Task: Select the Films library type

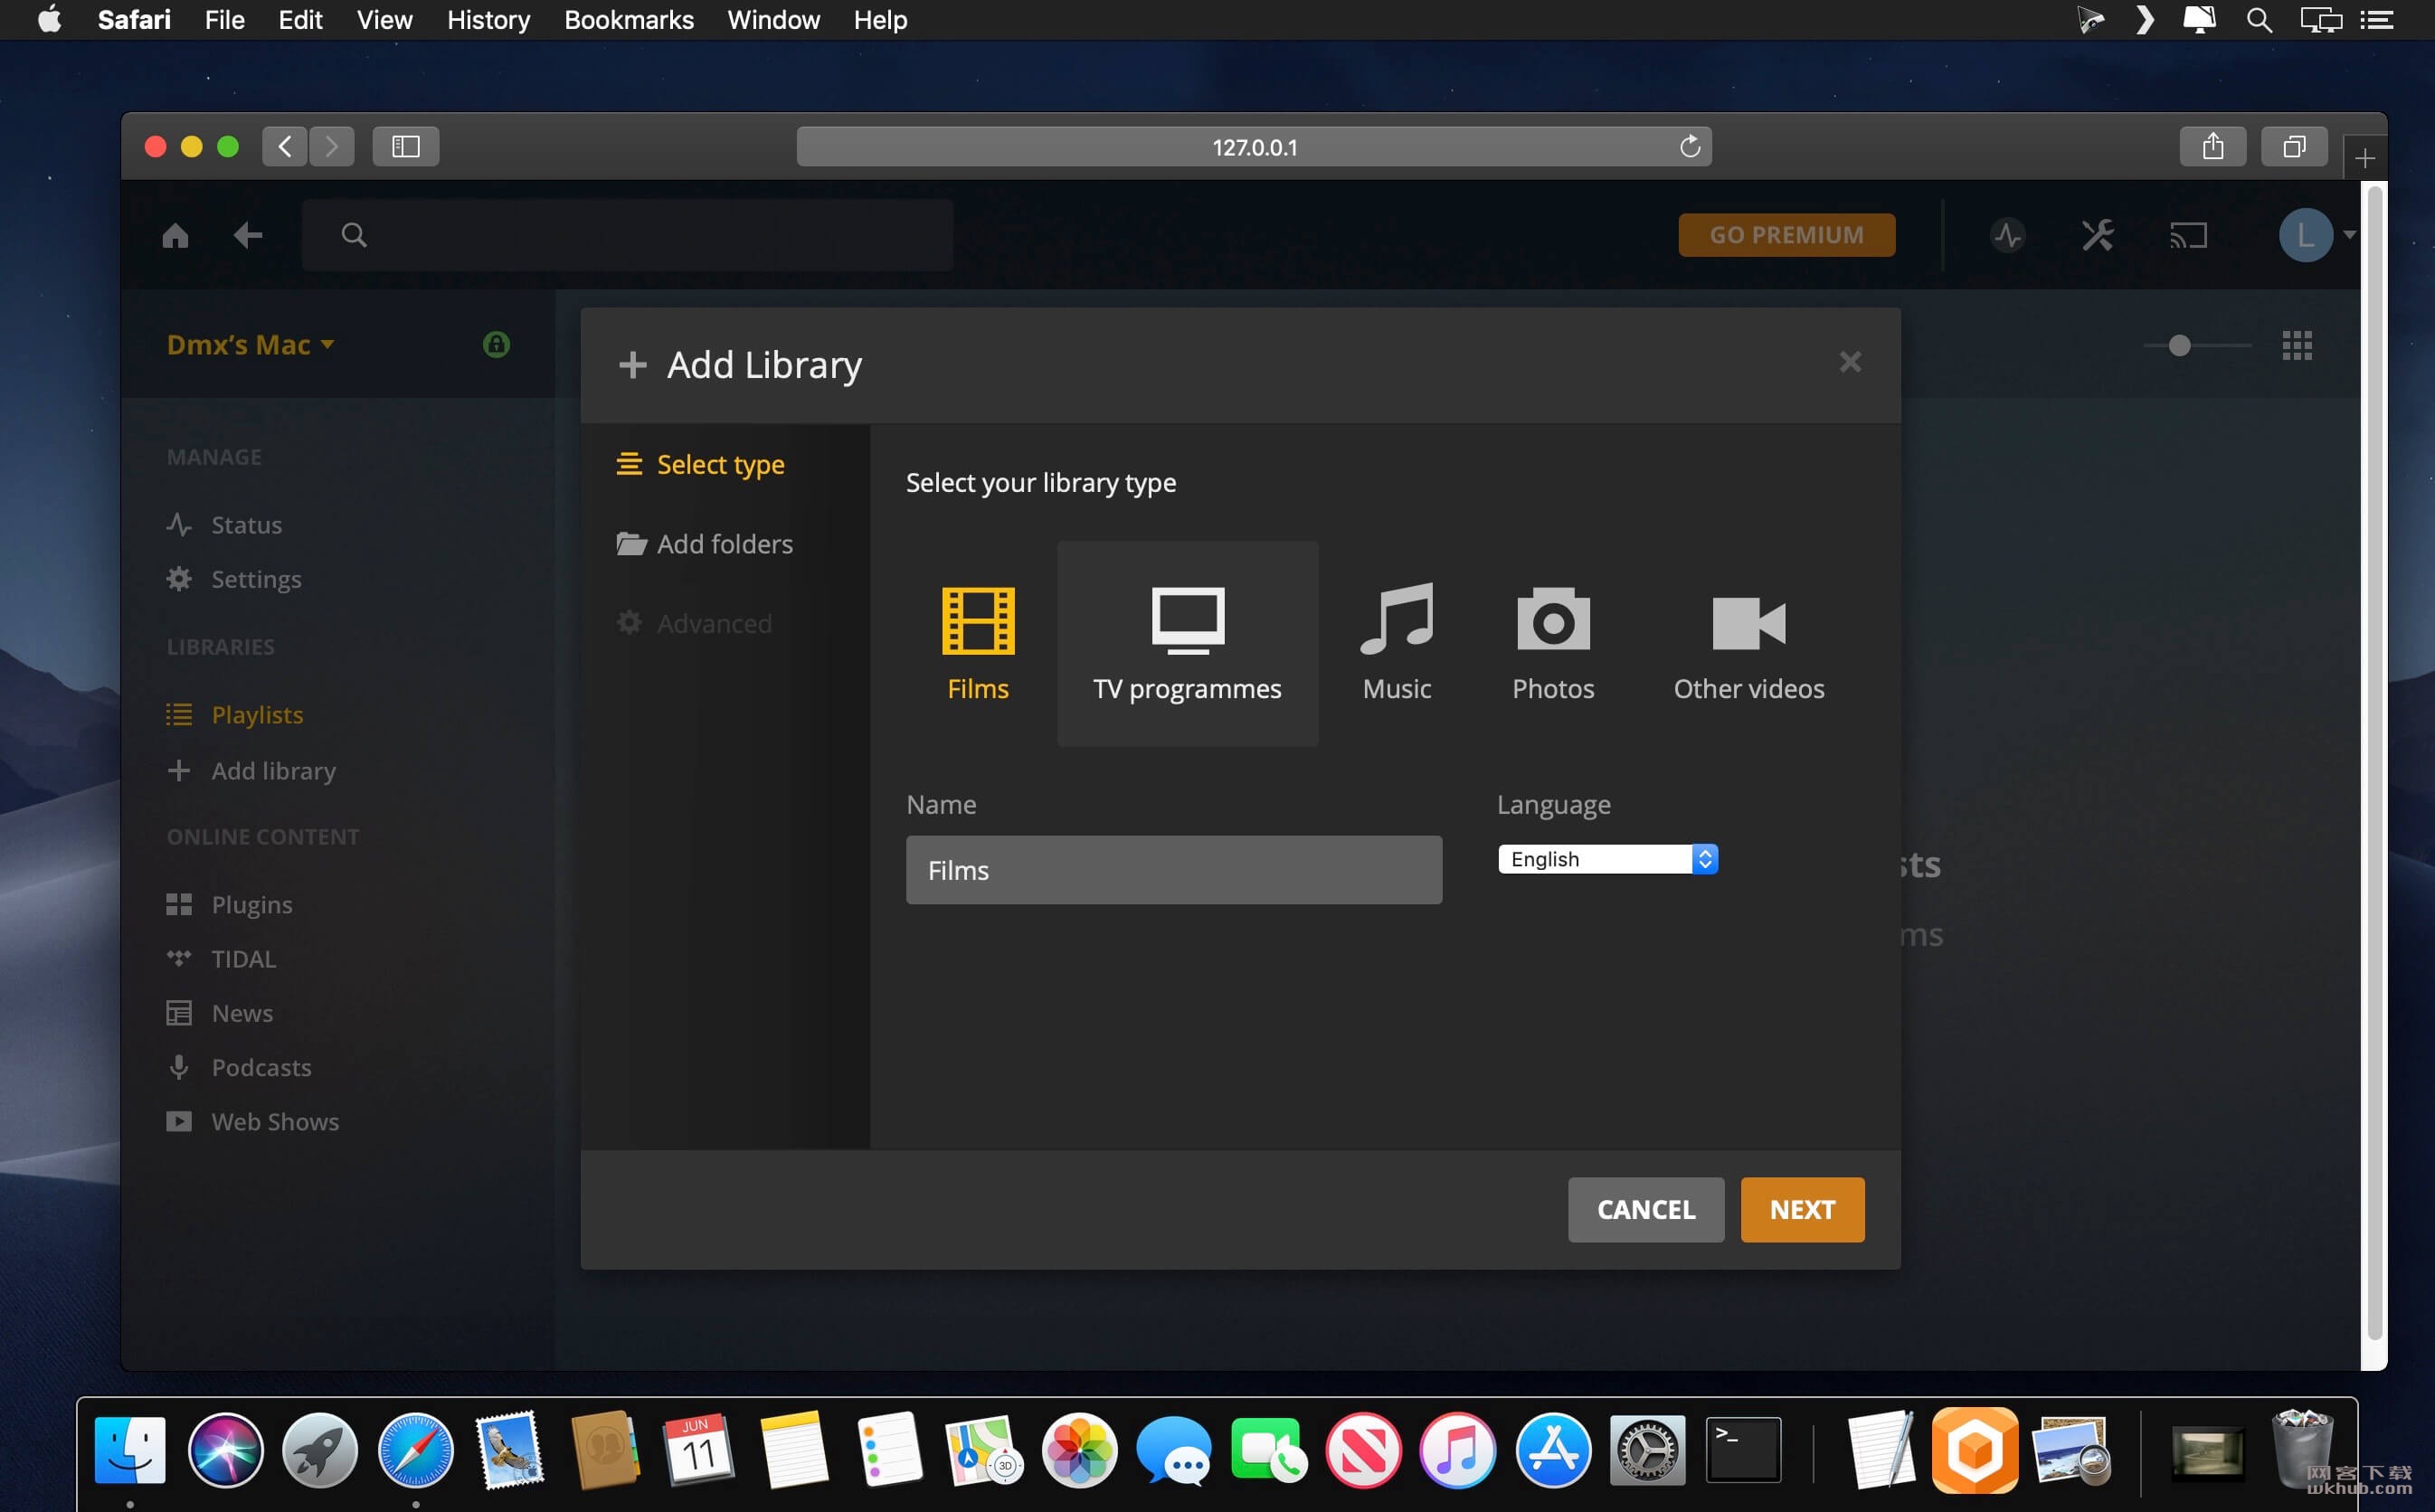Action: point(977,644)
